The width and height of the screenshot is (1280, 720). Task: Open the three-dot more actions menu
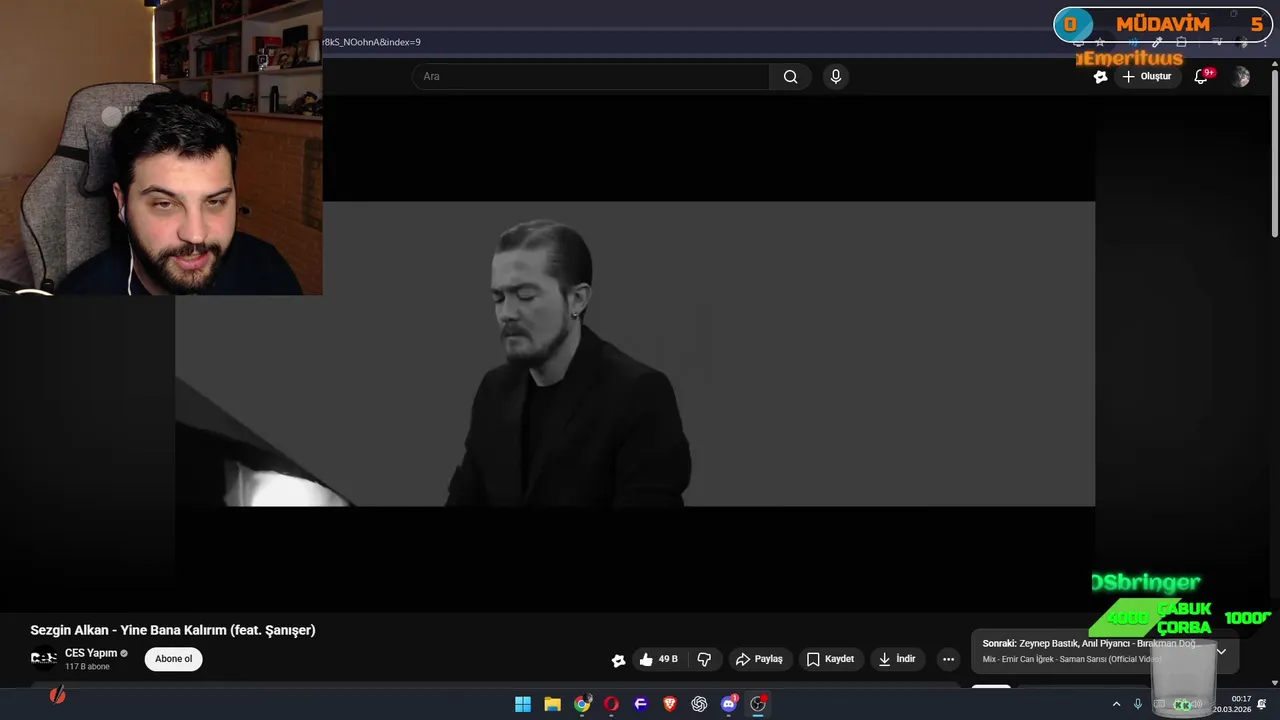[948, 659]
